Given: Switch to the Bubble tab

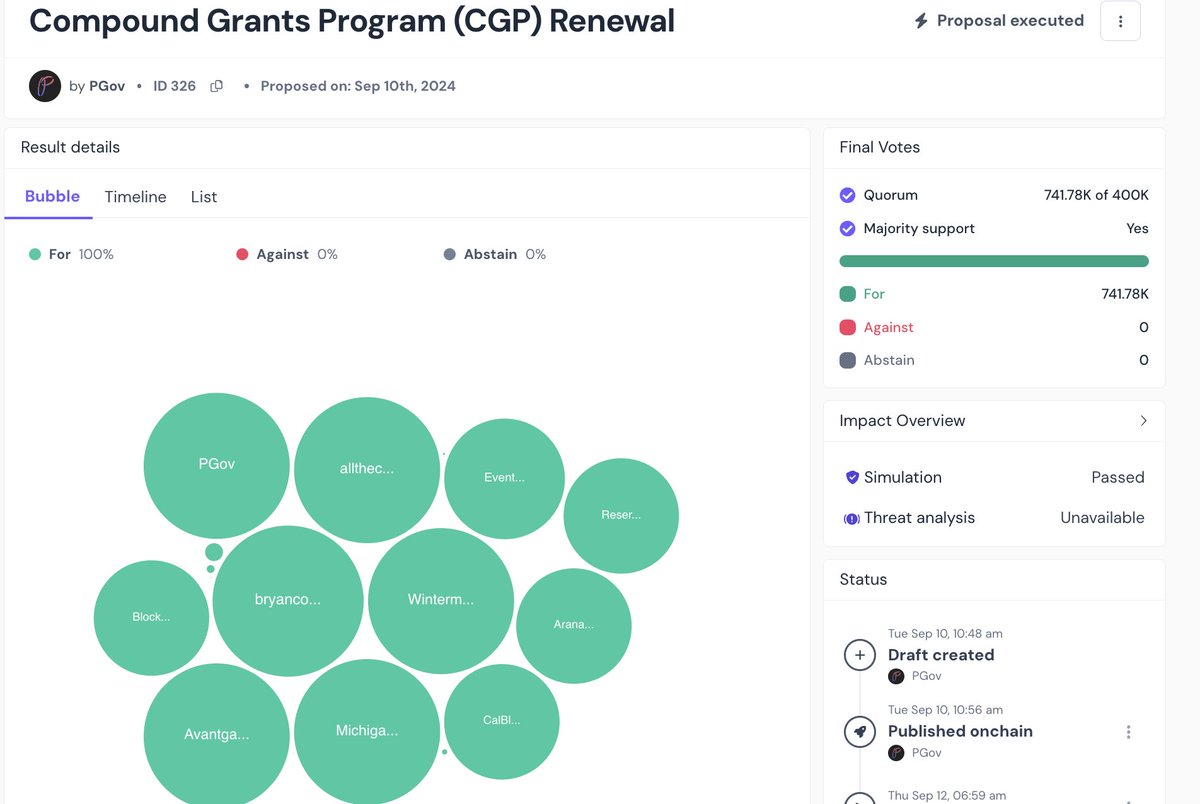Looking at the screenshot, I should [x=52, y=196].
